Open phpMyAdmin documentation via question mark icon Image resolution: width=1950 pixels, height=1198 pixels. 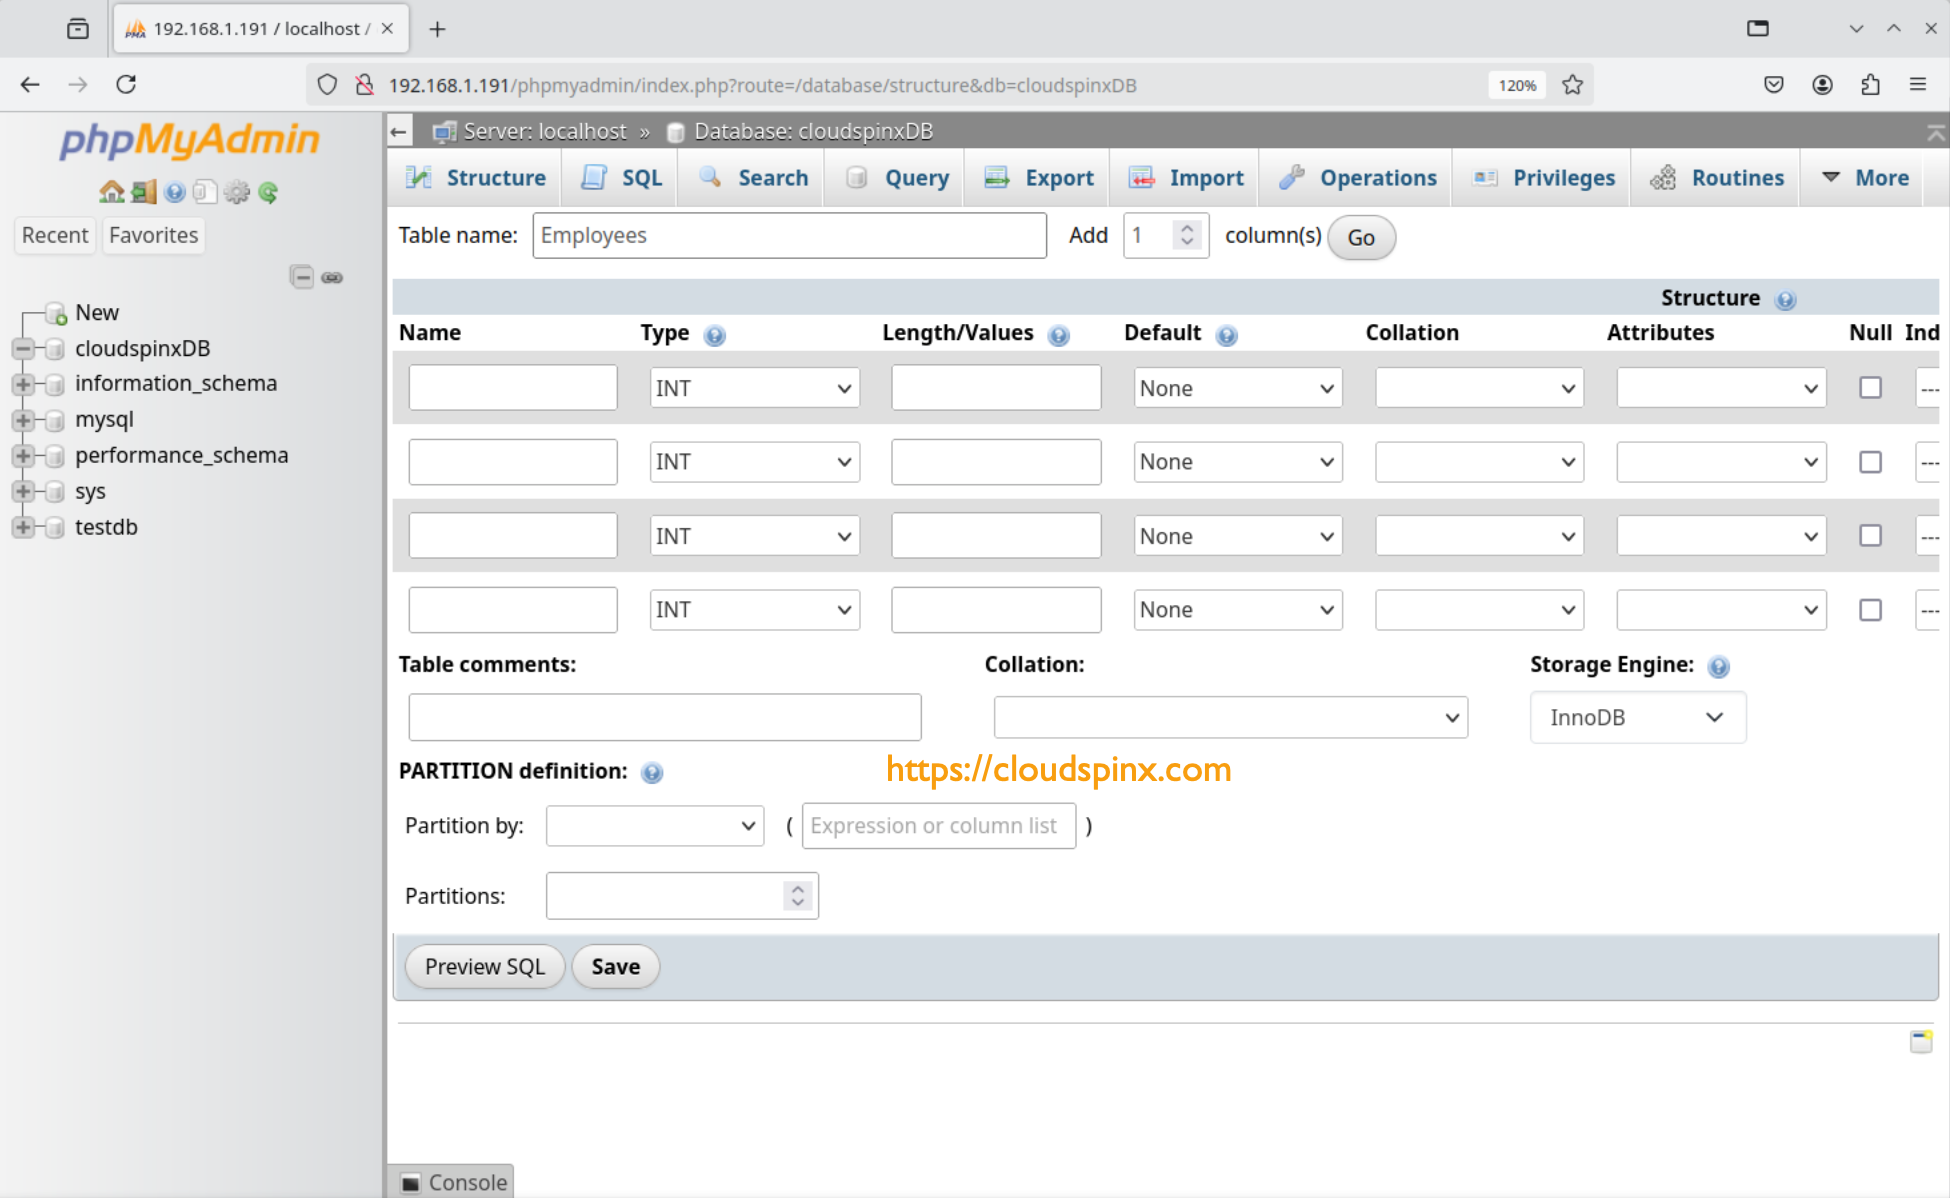click(x=175, y=191)
